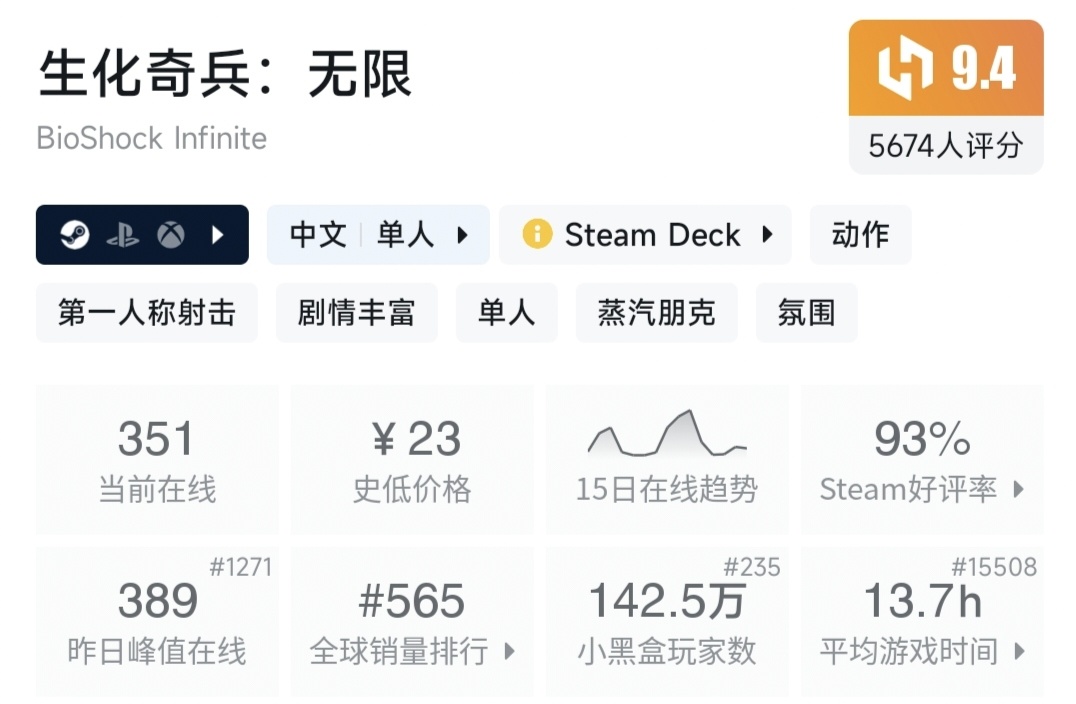1076x704 pixels.
Task: Select the 剧情丰富 tag
Action: coord(356,313)
